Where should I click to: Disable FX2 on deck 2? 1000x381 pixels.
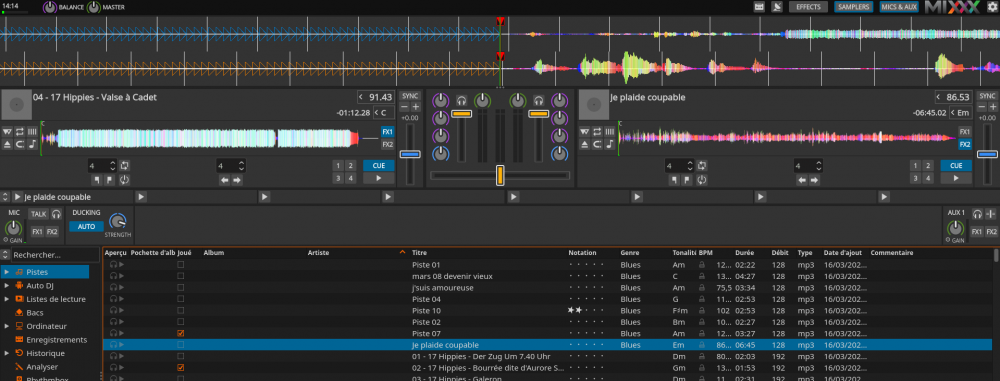click(x=965, y=144)
